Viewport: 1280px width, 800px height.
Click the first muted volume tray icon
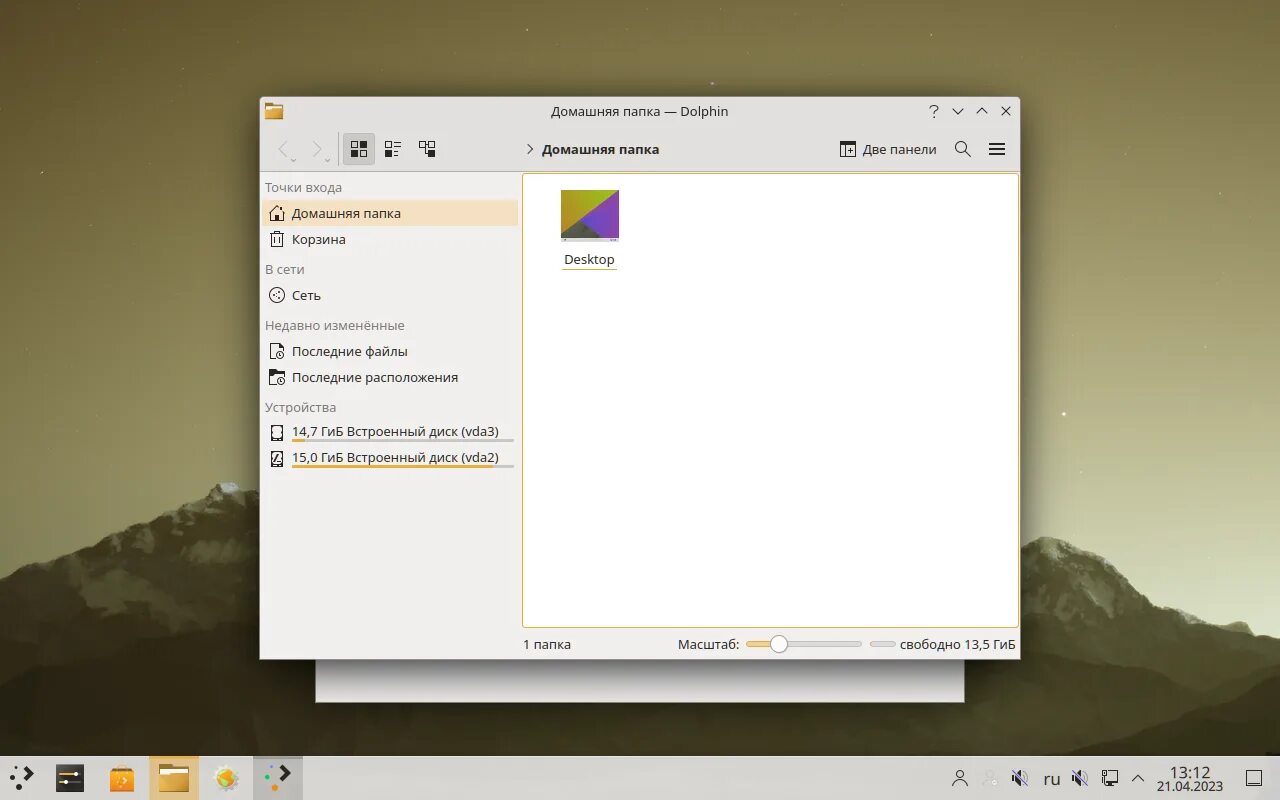1020,778
